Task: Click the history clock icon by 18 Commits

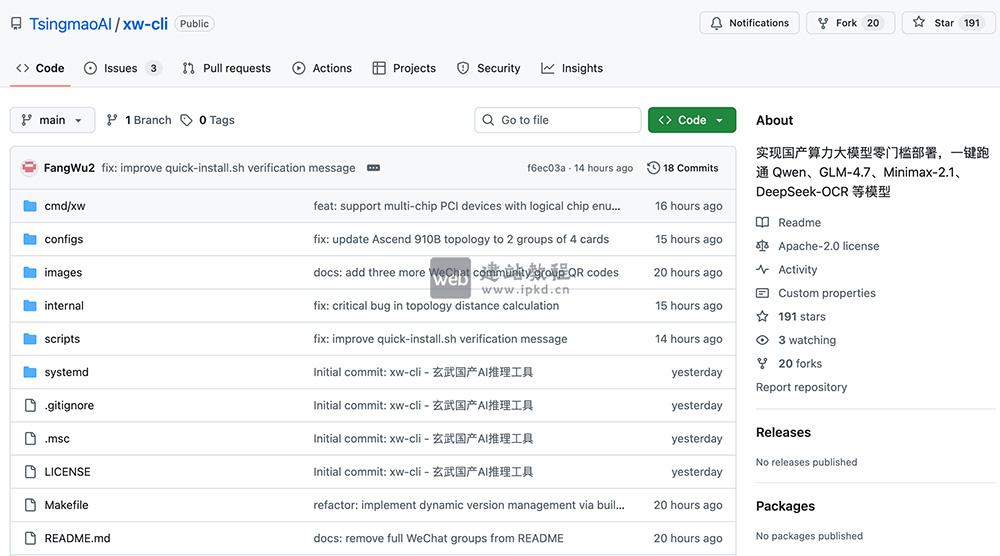Action: pyautogui.click(x=653, y=168)
